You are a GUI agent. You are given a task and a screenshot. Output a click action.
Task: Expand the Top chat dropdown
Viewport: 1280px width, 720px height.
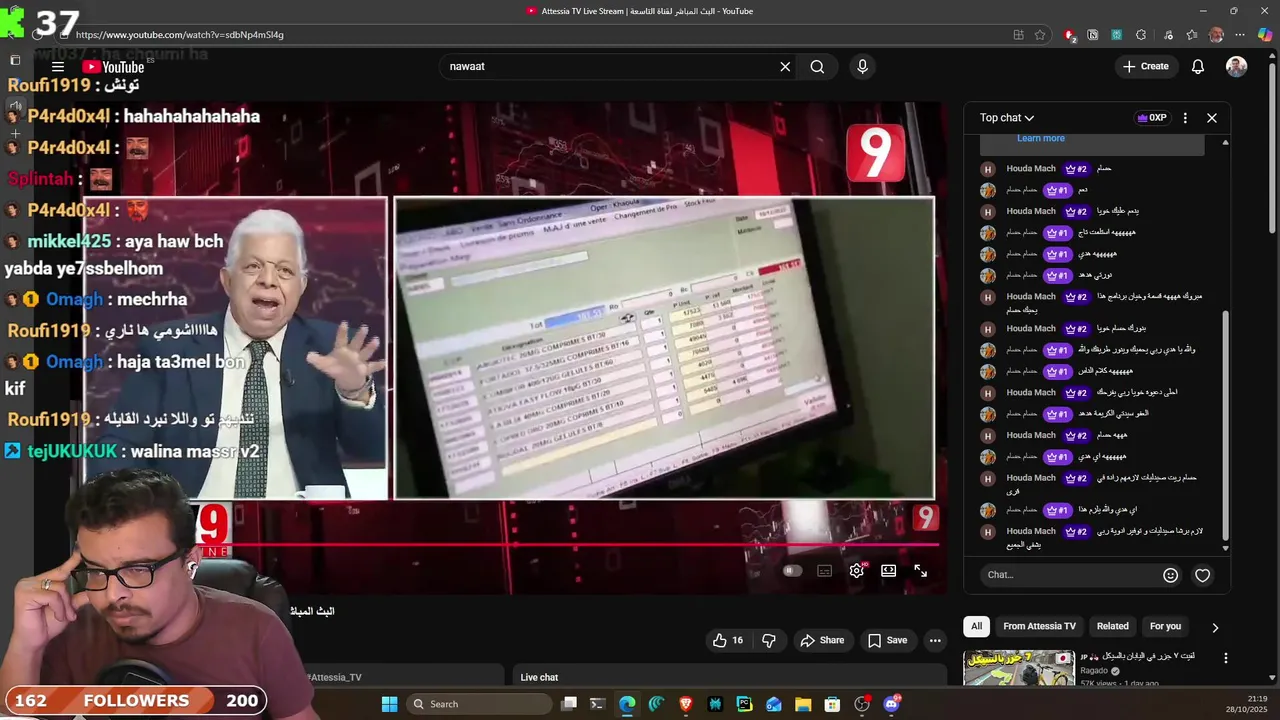tap(1006, 118)
